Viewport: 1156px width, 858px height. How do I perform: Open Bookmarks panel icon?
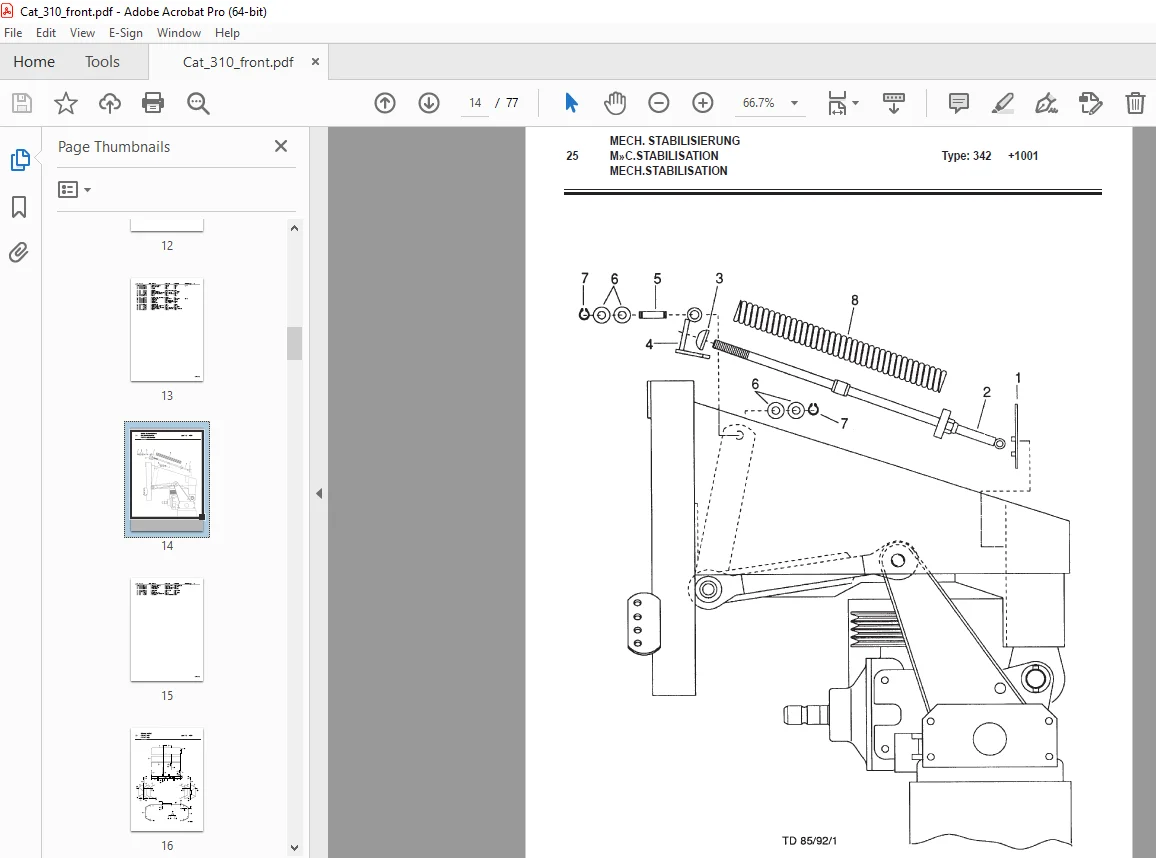(x=19, y=207)
